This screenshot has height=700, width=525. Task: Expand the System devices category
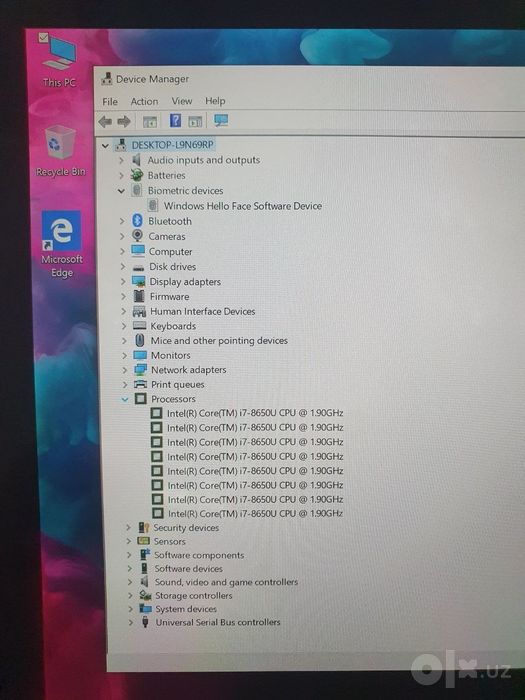click(x=130, y=609)
